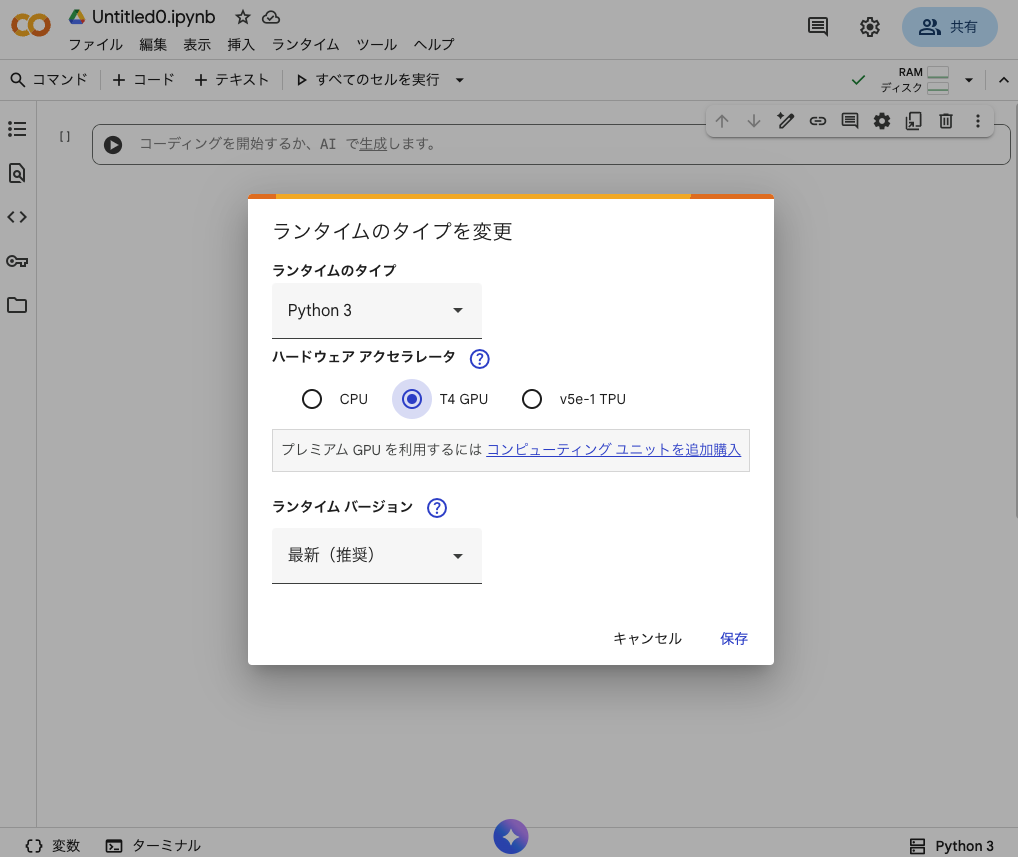Screen dimensions: 1018x857
Task: Open the RAM and disk resource dropdown arrow
Action: tap(968, 80)
